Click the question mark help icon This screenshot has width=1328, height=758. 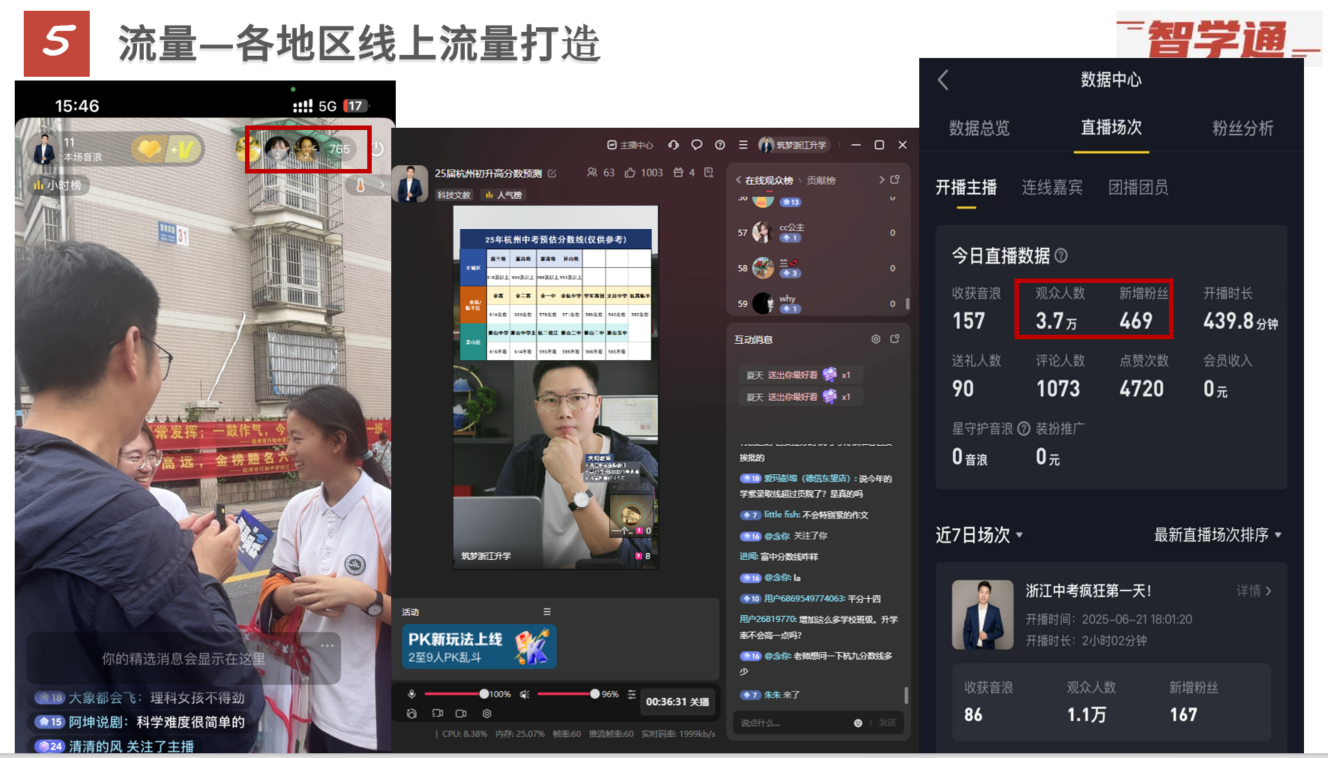(x=720, y=145)
